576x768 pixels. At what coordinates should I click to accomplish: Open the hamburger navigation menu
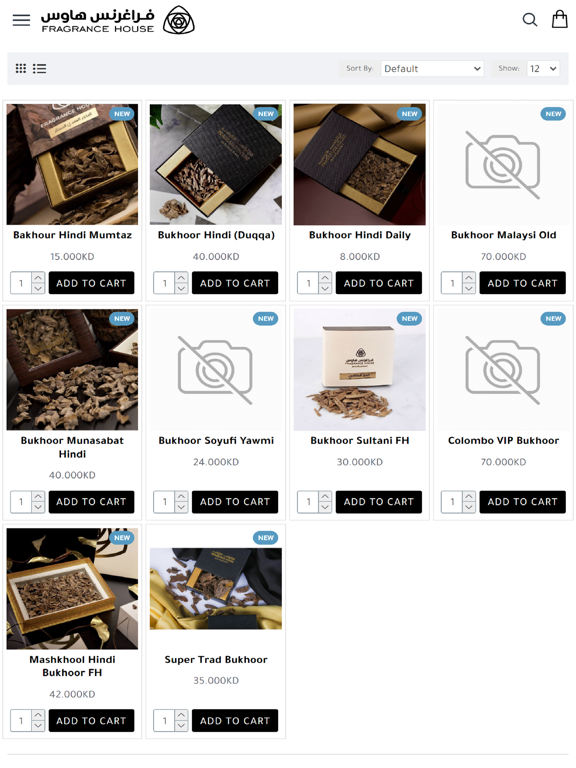click(21, 20)
